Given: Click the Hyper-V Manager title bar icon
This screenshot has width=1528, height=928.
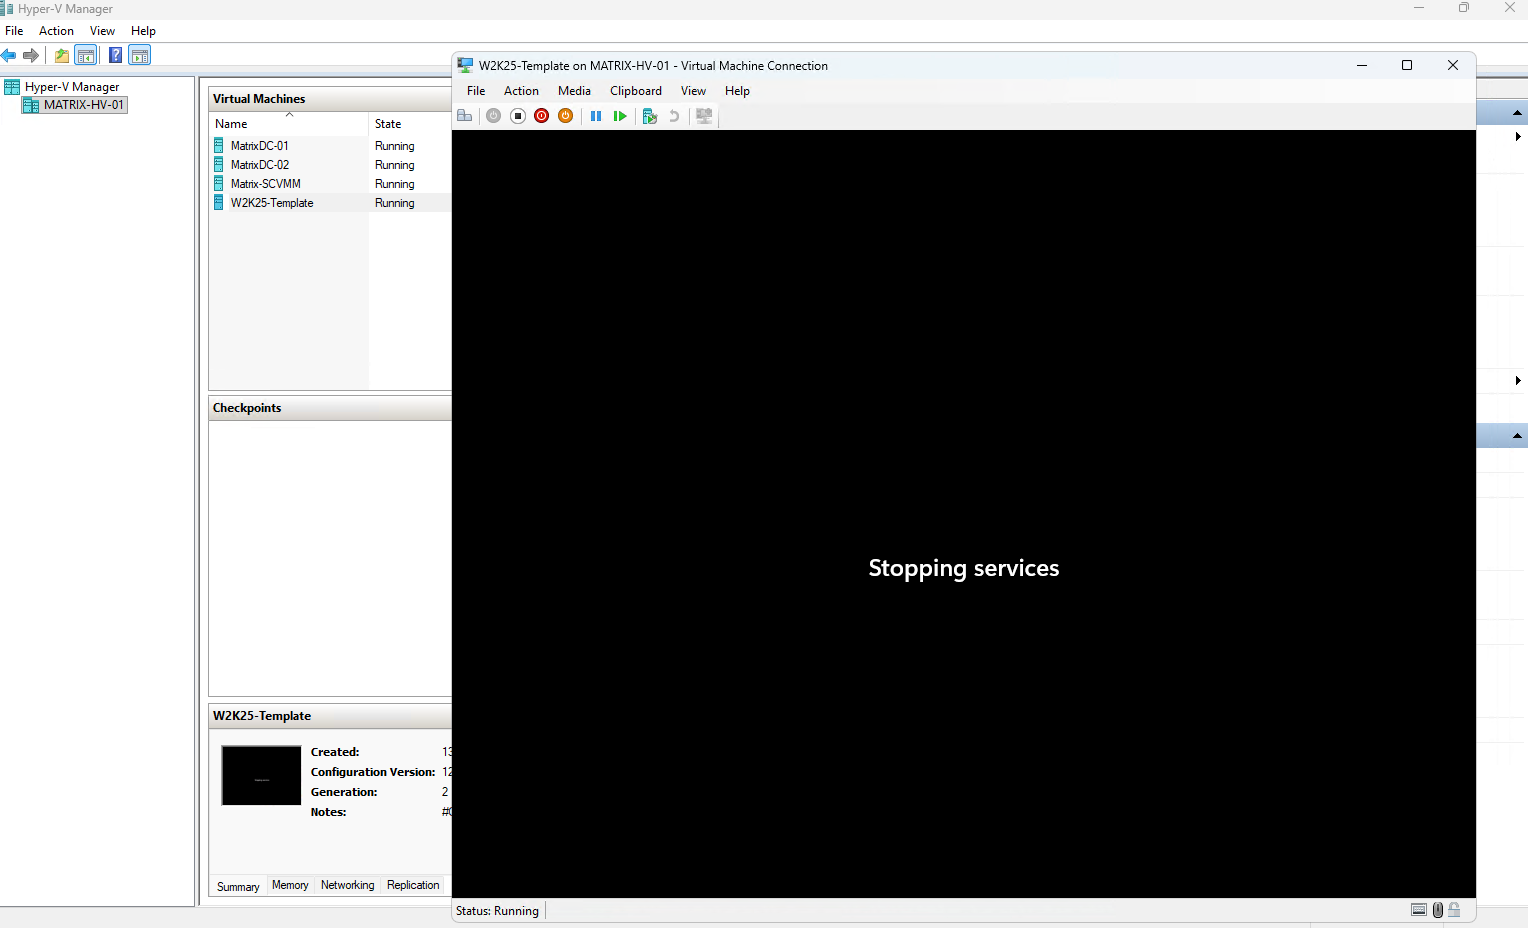Looking at the screenshot, I should click(7, 8).
